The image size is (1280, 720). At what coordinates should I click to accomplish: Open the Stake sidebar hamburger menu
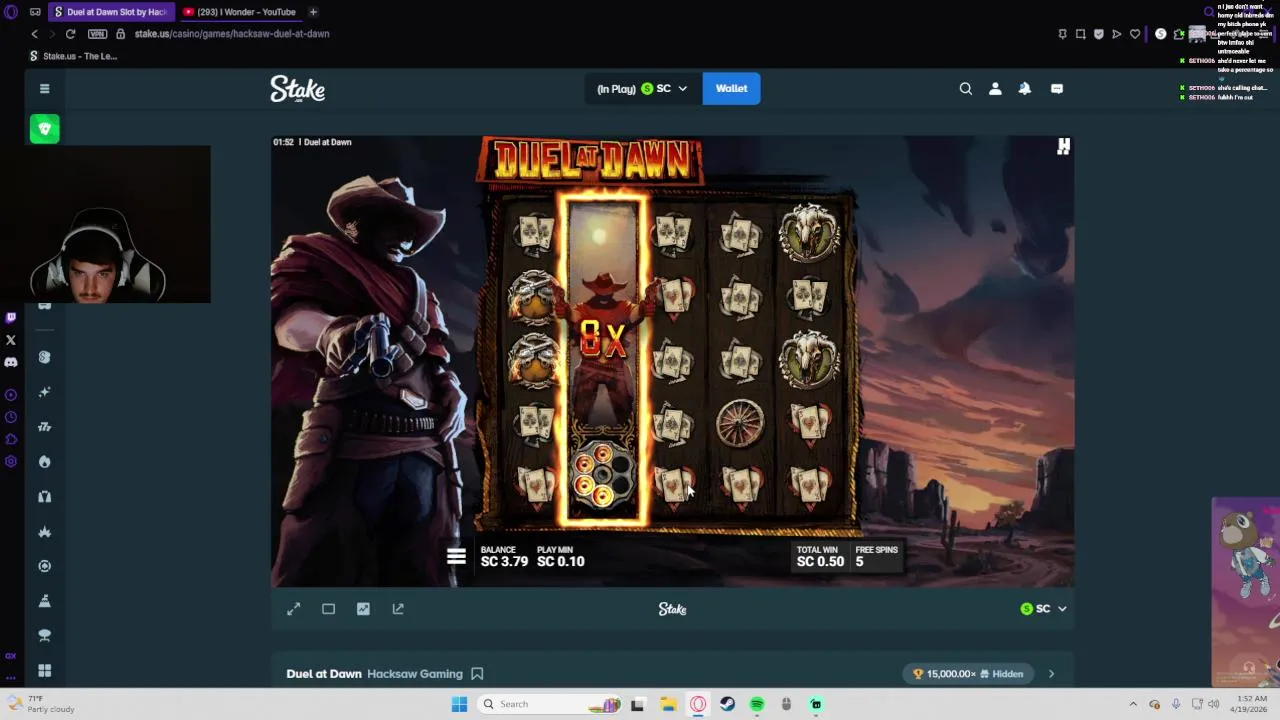pyautogui.click(x=44, y=89)
